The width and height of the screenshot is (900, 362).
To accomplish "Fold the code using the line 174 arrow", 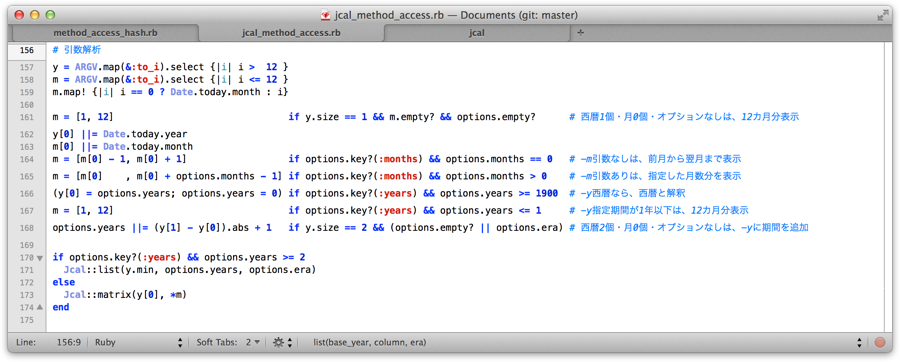I will pos(40,307).
